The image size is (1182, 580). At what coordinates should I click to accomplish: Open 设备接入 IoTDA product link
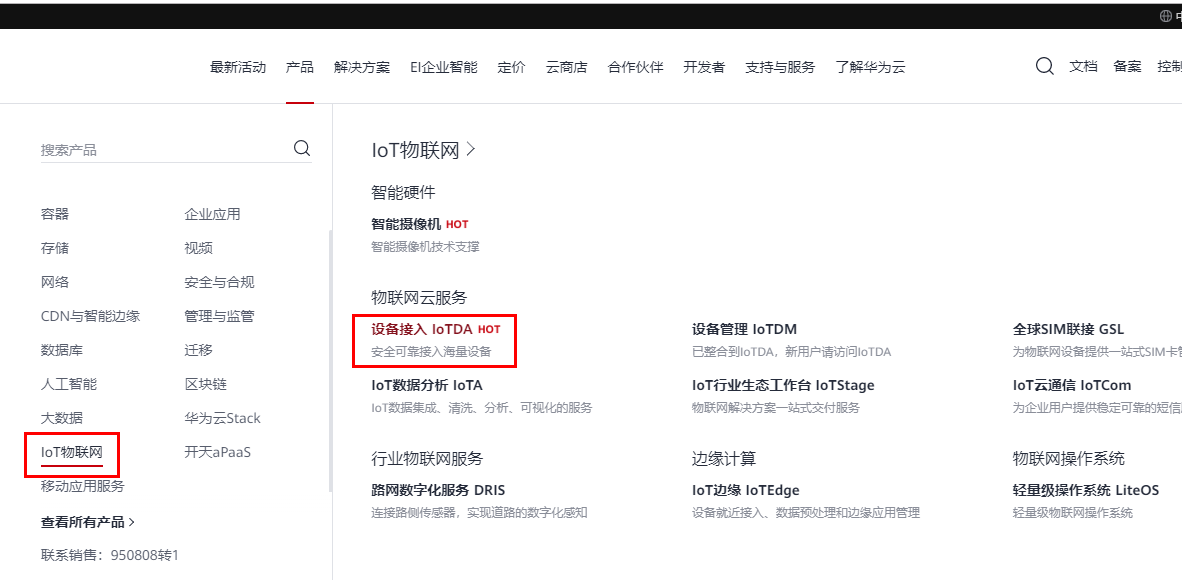tap(422, 329)
